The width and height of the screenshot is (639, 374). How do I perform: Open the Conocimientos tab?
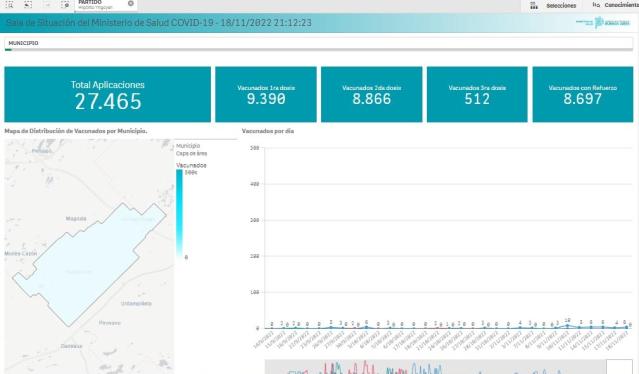[x=621, y=5]
